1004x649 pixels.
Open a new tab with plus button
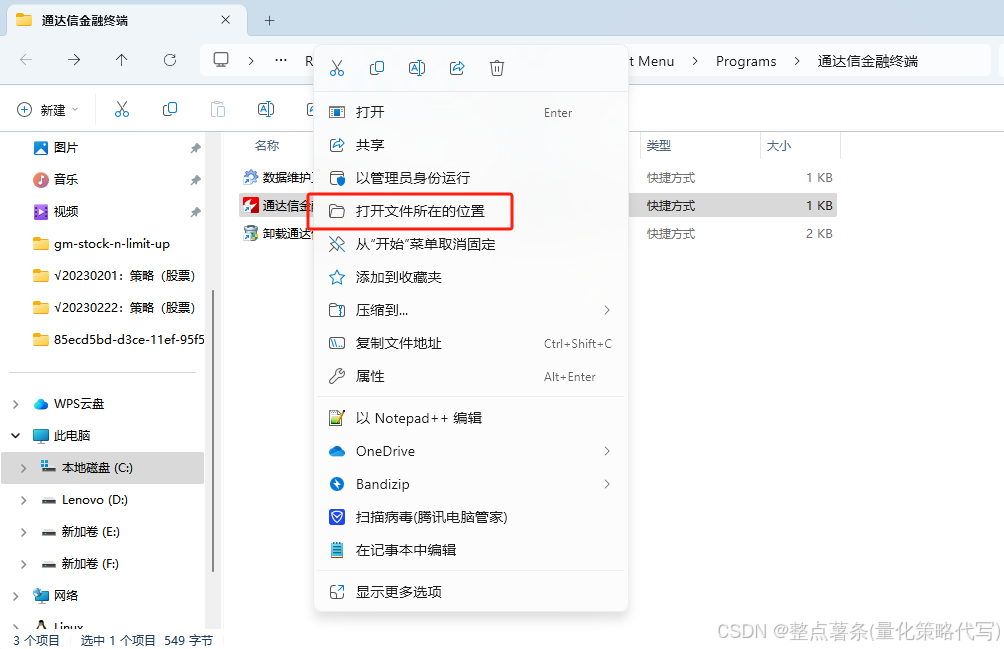tap(270, 20)
